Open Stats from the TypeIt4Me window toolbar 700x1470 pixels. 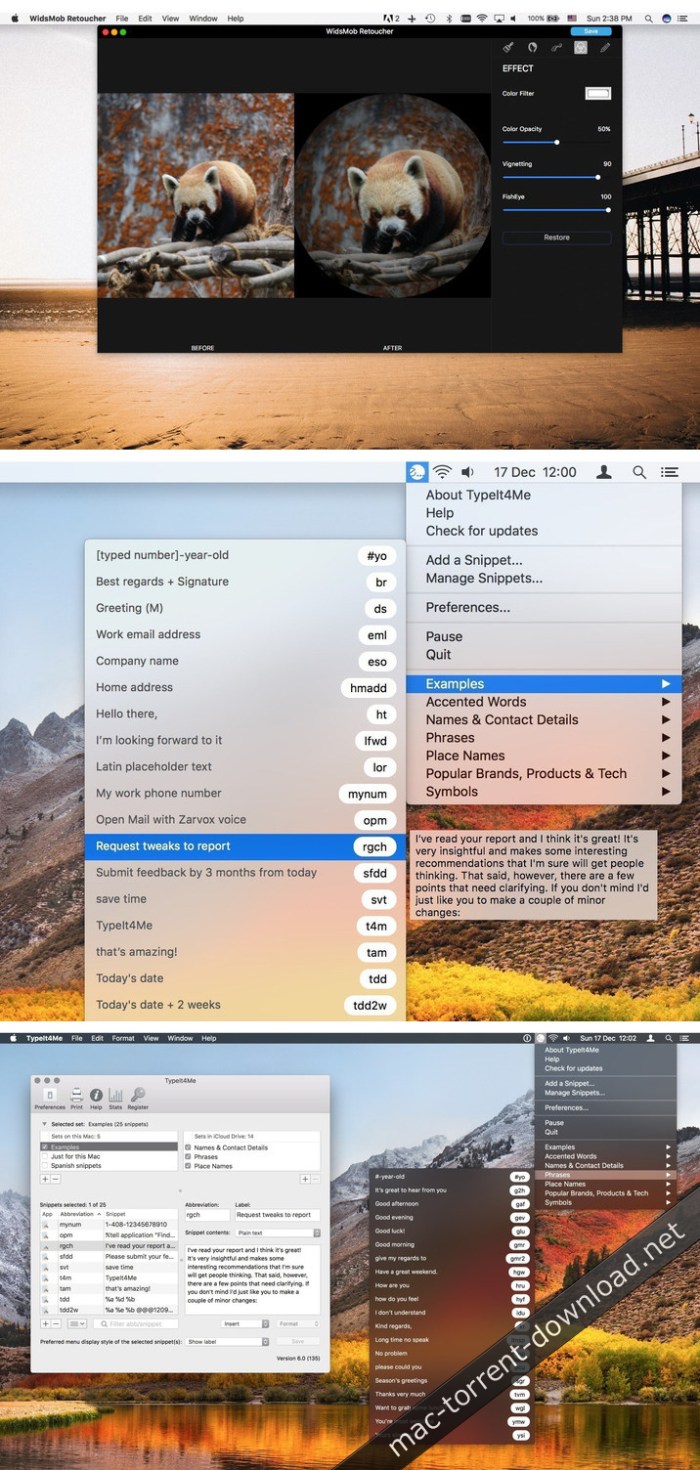[116, 1096]
